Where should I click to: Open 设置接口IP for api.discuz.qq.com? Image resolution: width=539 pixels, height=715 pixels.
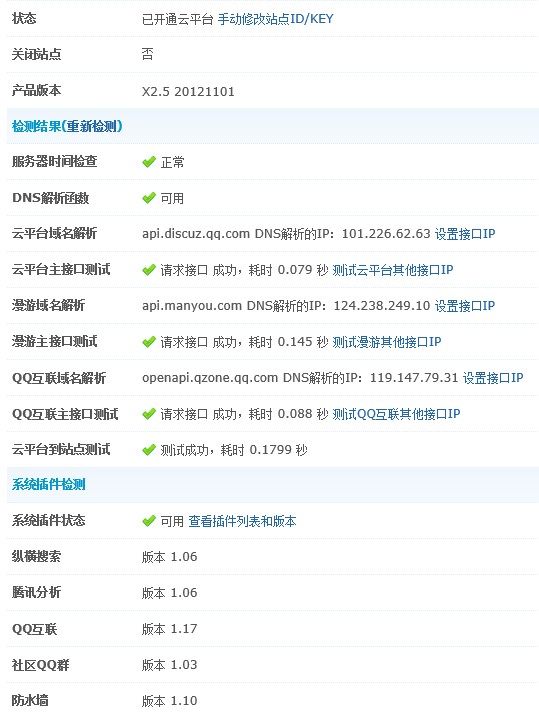[x=465, y=234]
